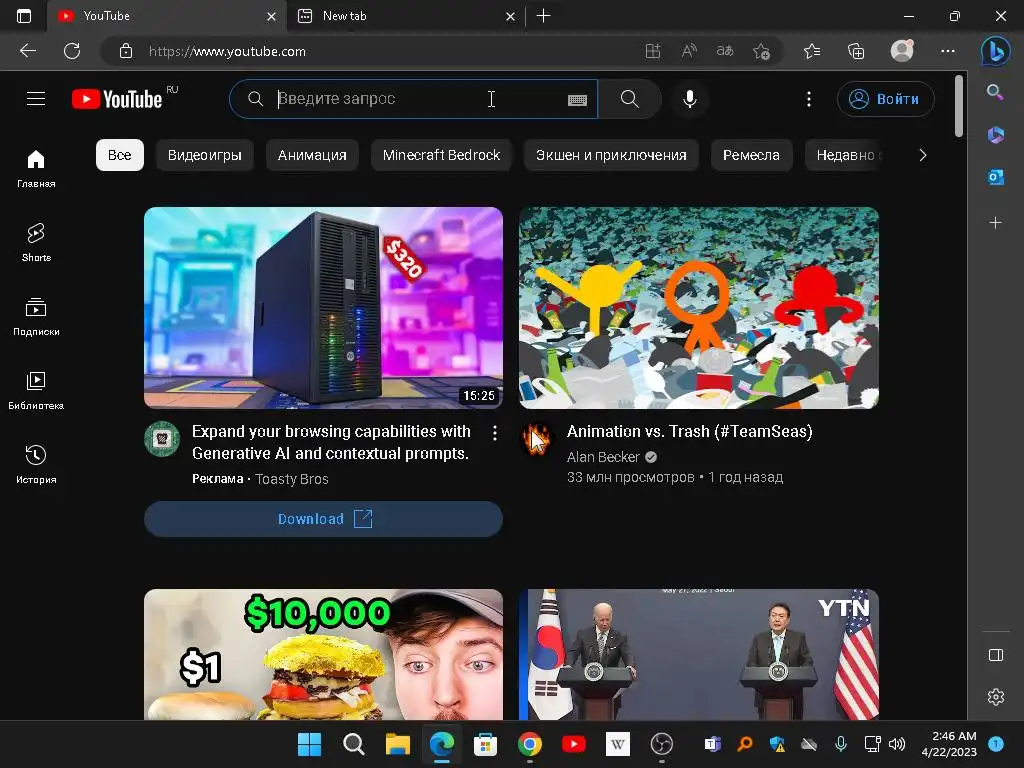Open ad options three-dot menu
1024x768 pixels.
point(495,433)
